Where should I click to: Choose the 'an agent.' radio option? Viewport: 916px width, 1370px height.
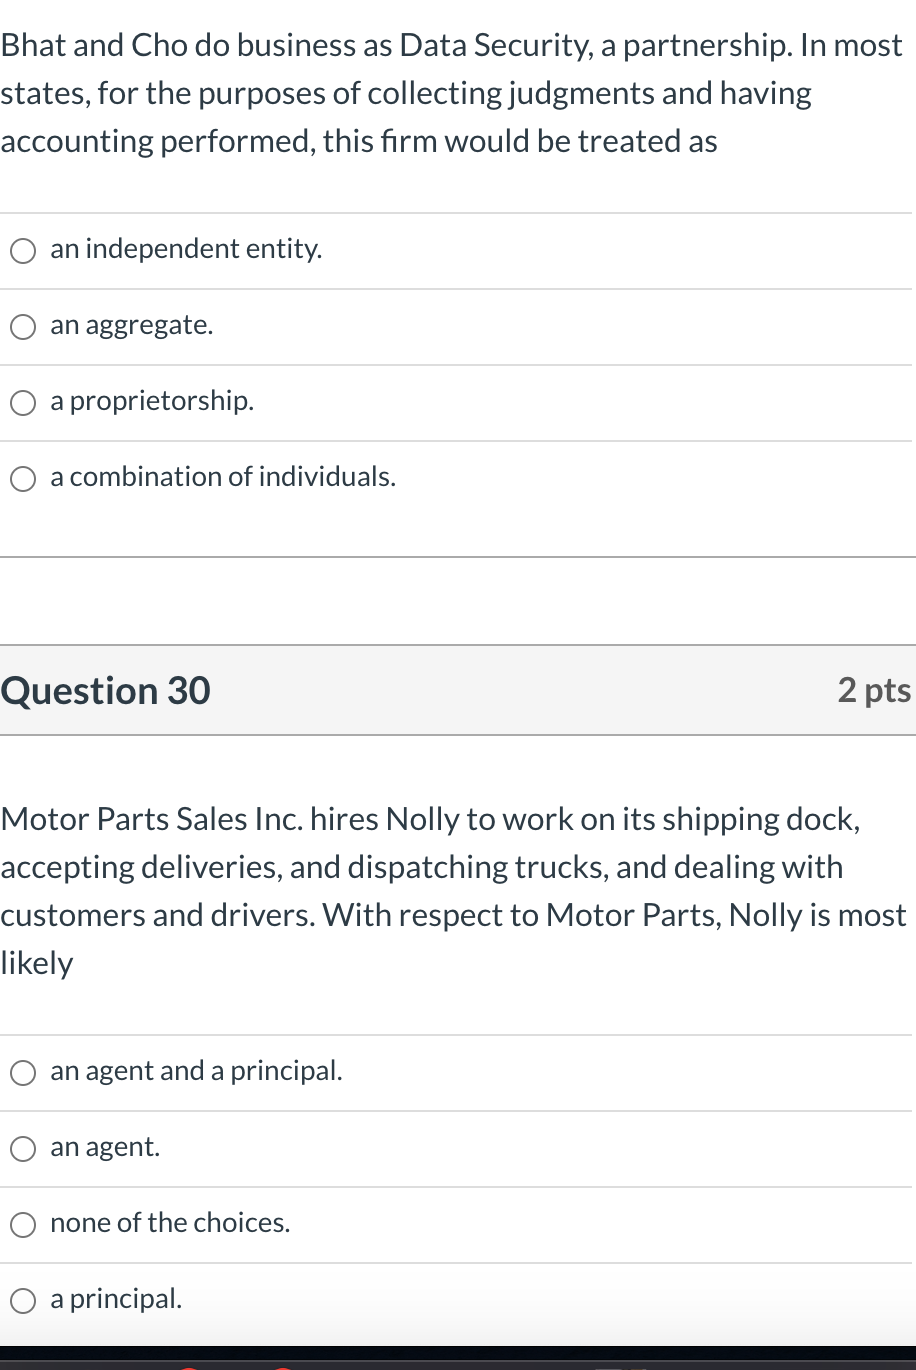23,1149
